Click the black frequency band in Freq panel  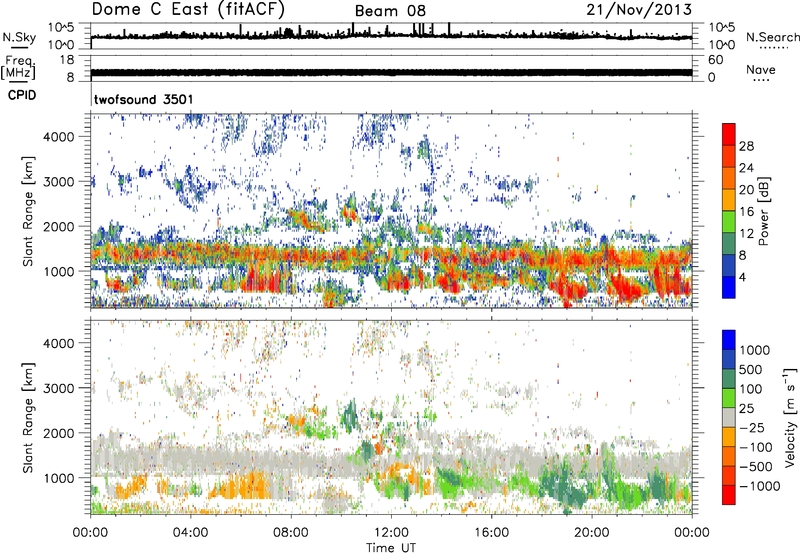[391, 73]
